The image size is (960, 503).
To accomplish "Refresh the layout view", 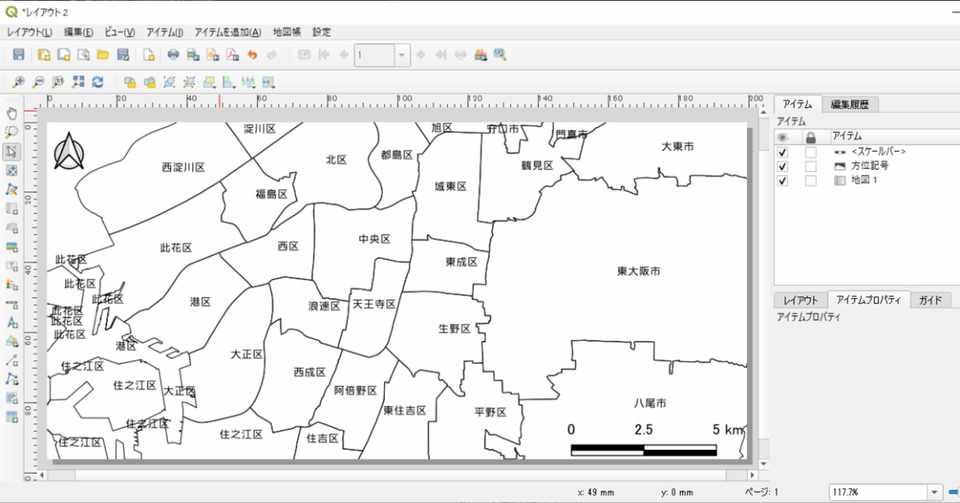I will [97, 82].
